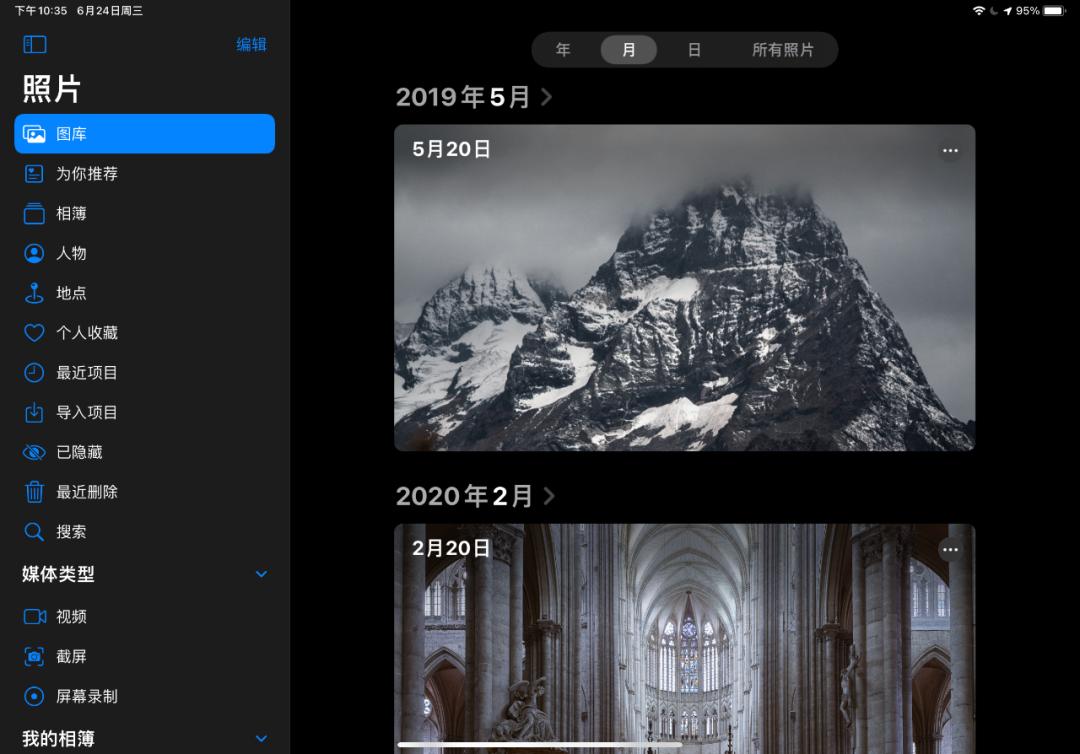
Task: Open the 最近删除 trash icon
Action: (34, 492)
